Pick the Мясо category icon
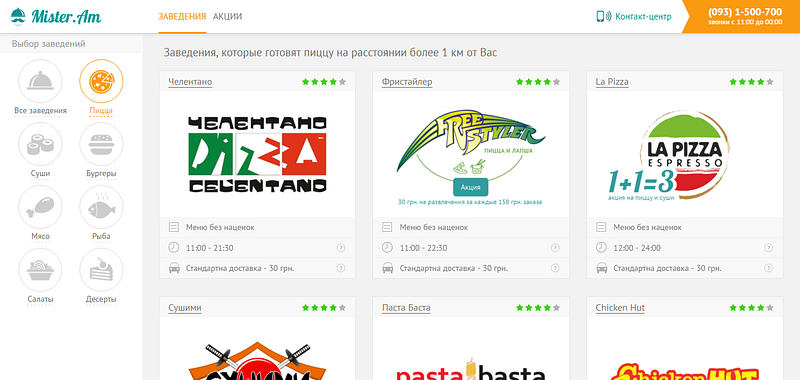The height and width of the screenshot is (380, 800). click(40, 207)
